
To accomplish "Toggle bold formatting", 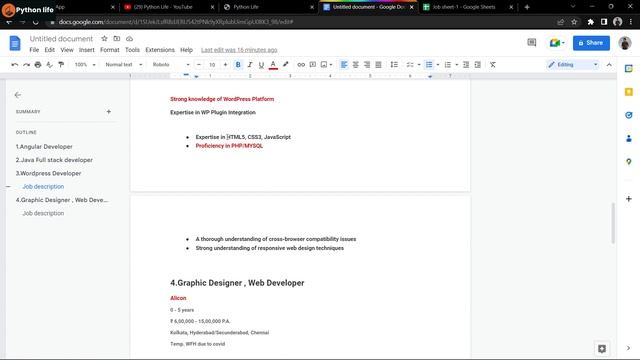I will coord(238,64).
